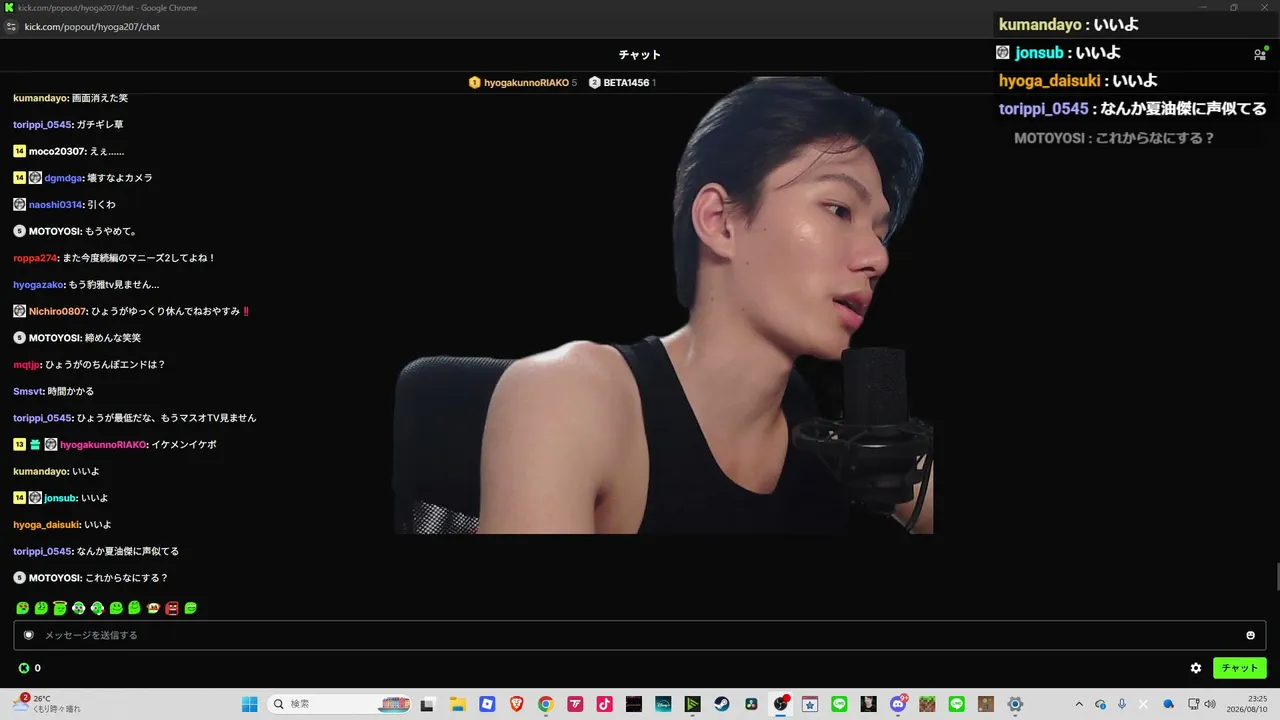
Task: Open volume control in system tray
Action: [1210, 704]
